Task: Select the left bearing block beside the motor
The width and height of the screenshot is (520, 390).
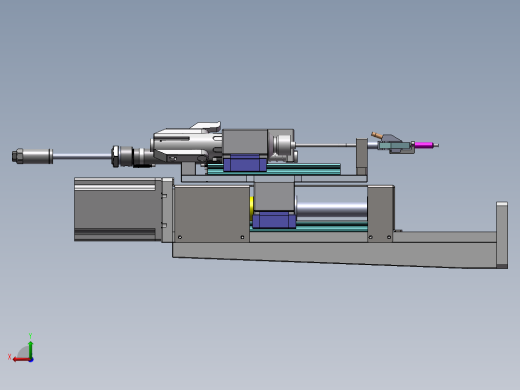Action: pyautogui.click(x=211, y=214)
